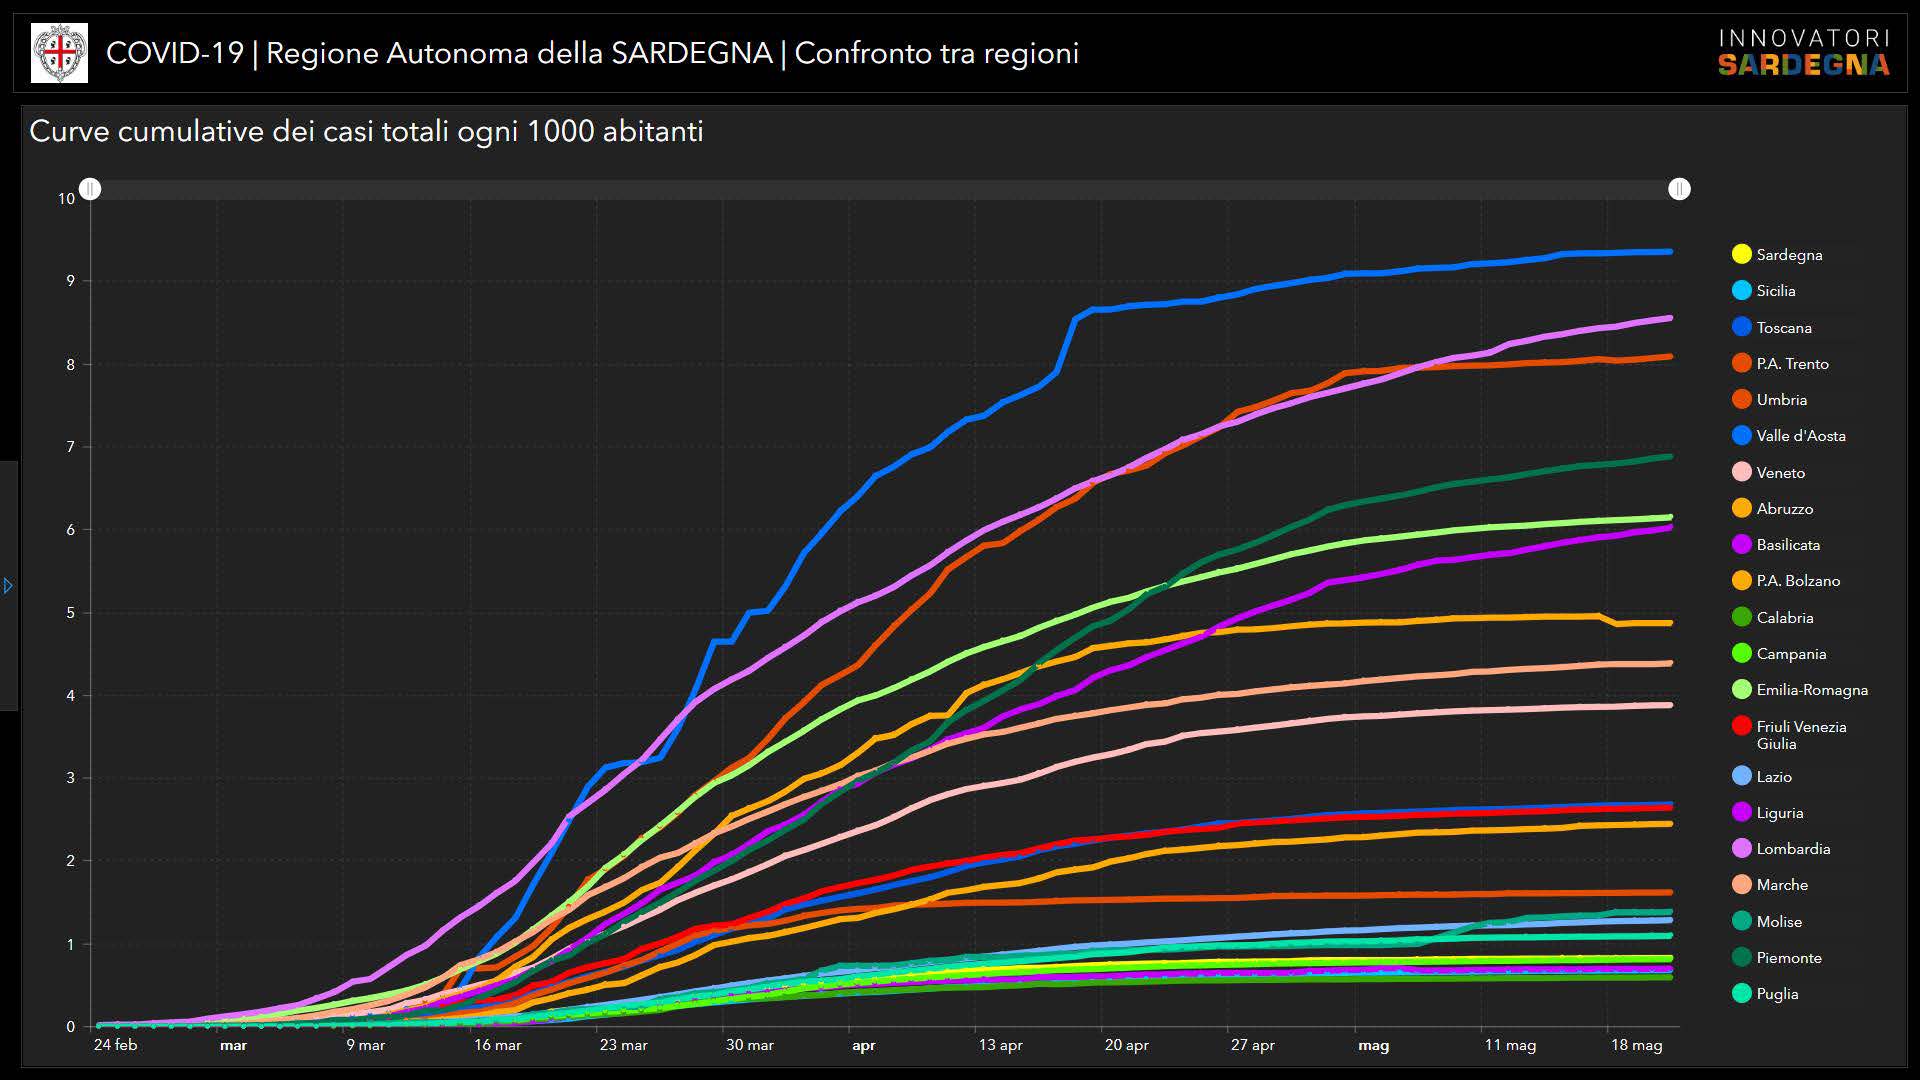Expand the collapsed left side panel arrow

pos(8,586)
